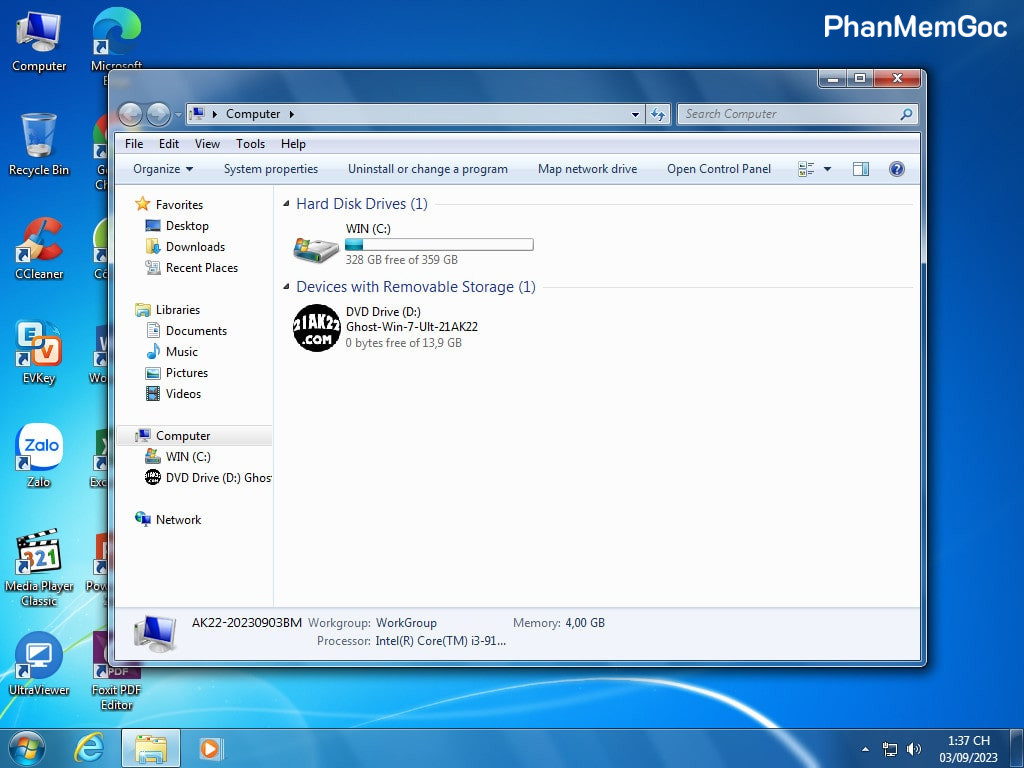Open the WIN (C:) hard disk drive

(316, 248)
